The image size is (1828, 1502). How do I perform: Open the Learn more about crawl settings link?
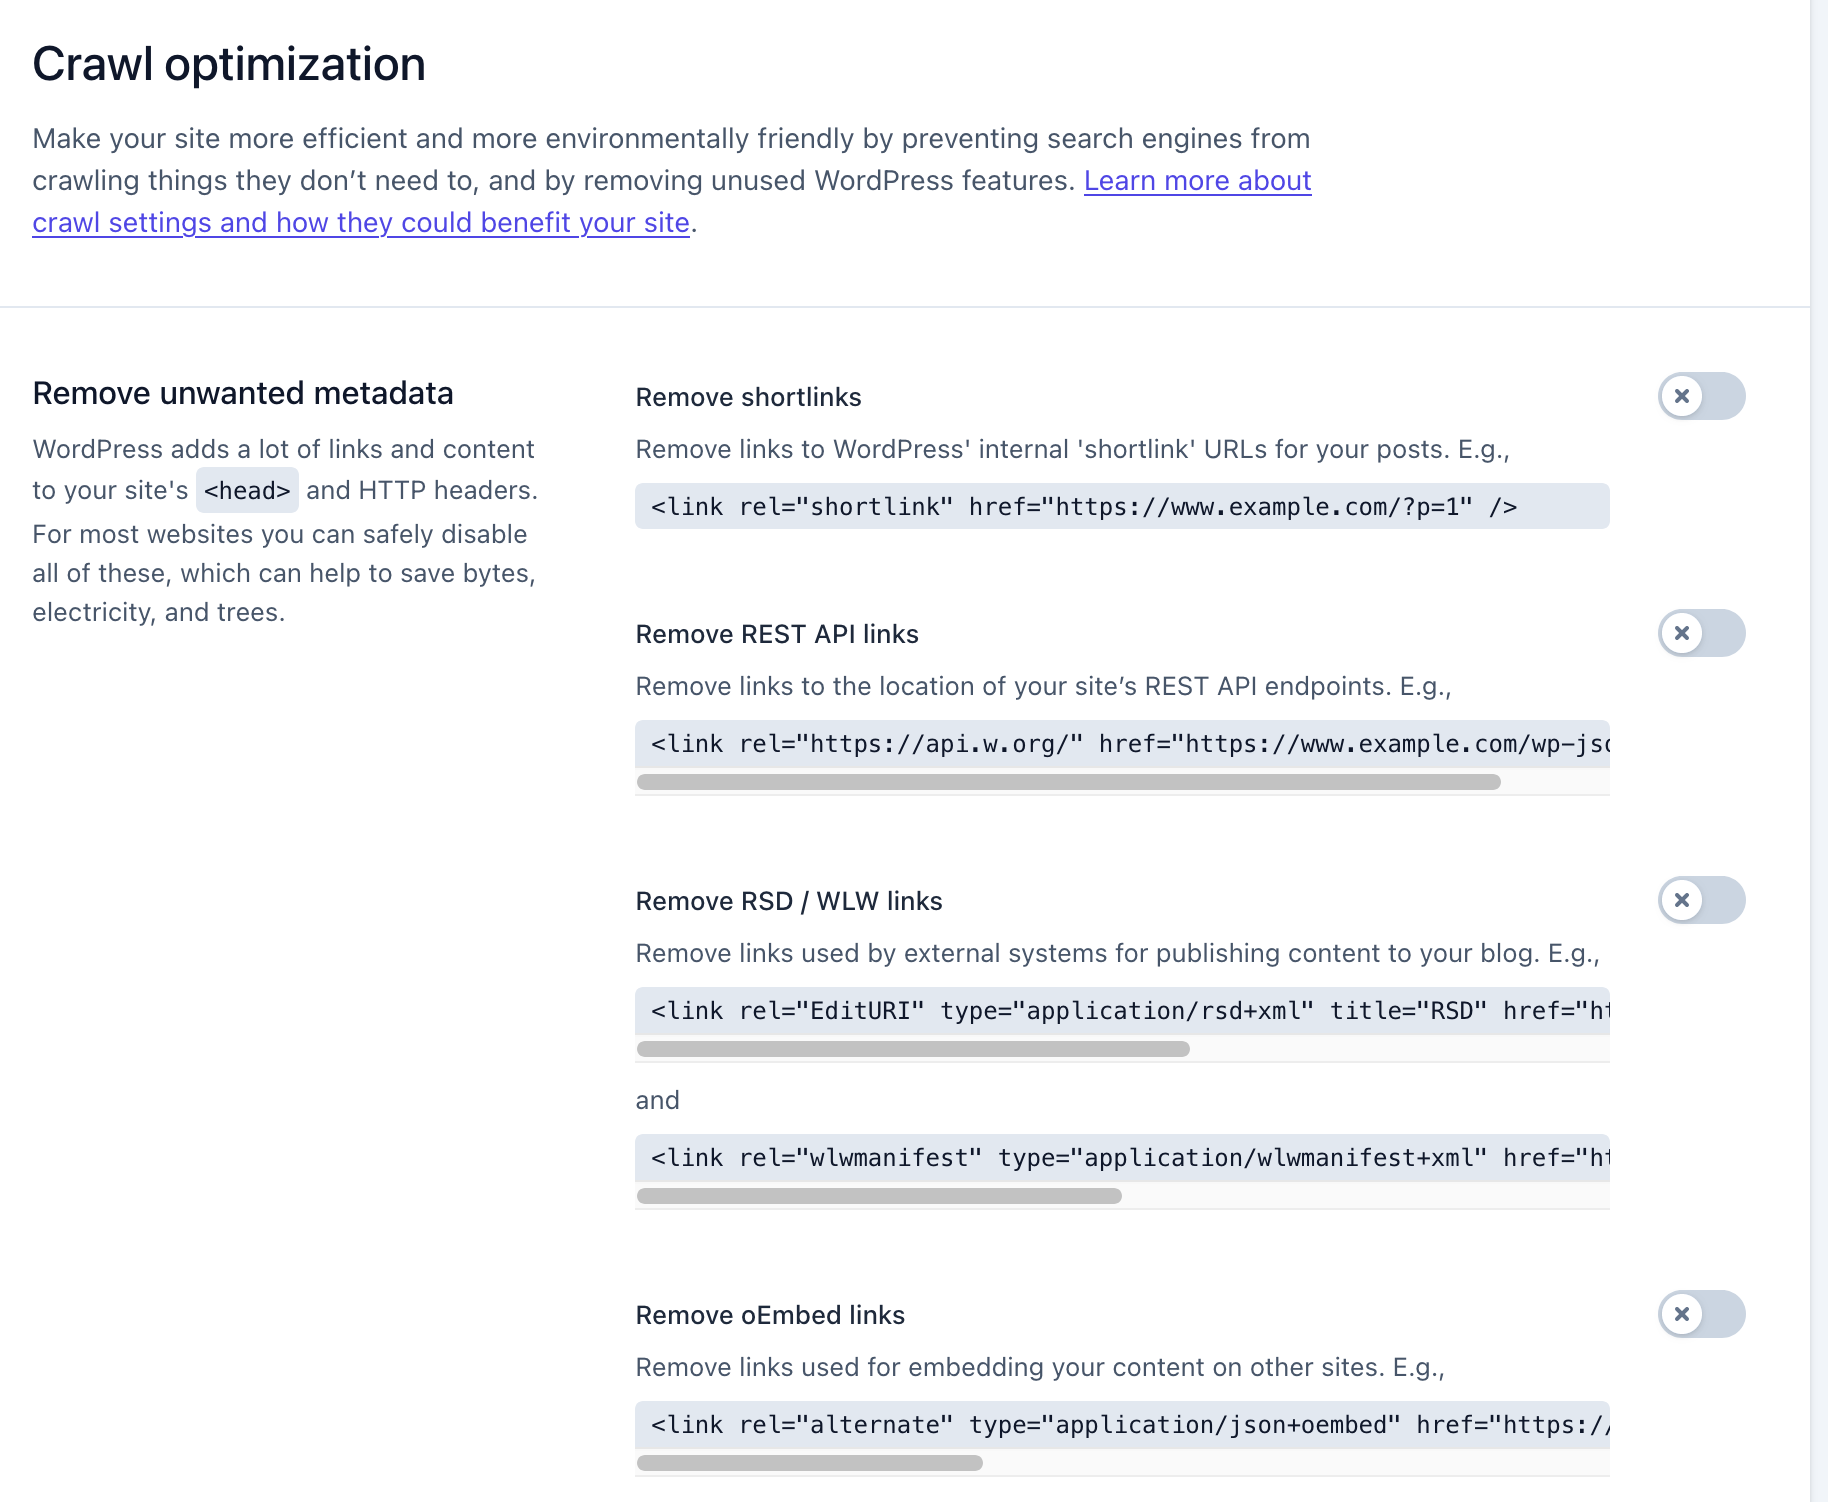coord(1197,181)
